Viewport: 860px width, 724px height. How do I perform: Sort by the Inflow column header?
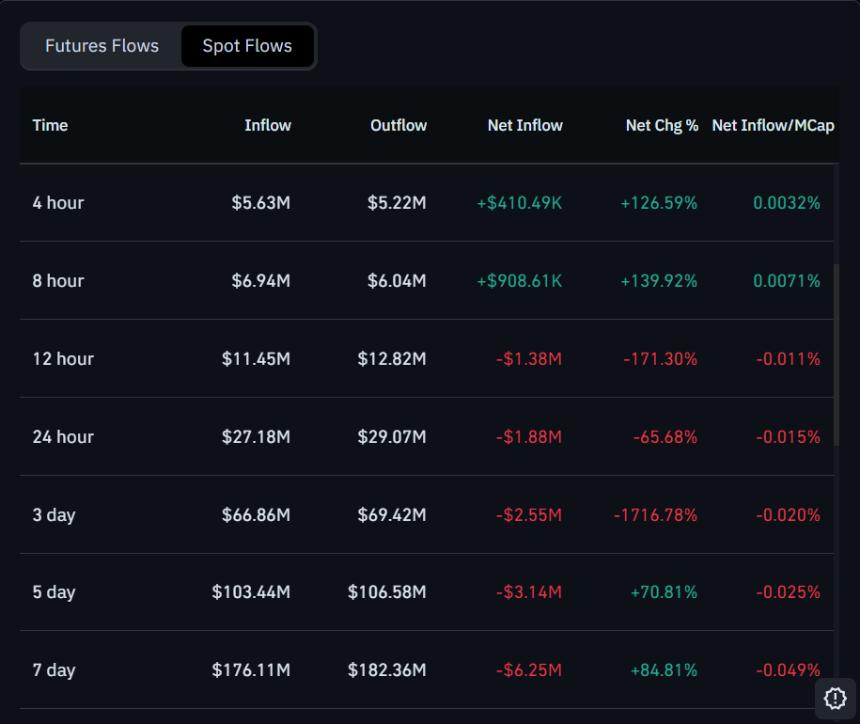pos(268,125)
